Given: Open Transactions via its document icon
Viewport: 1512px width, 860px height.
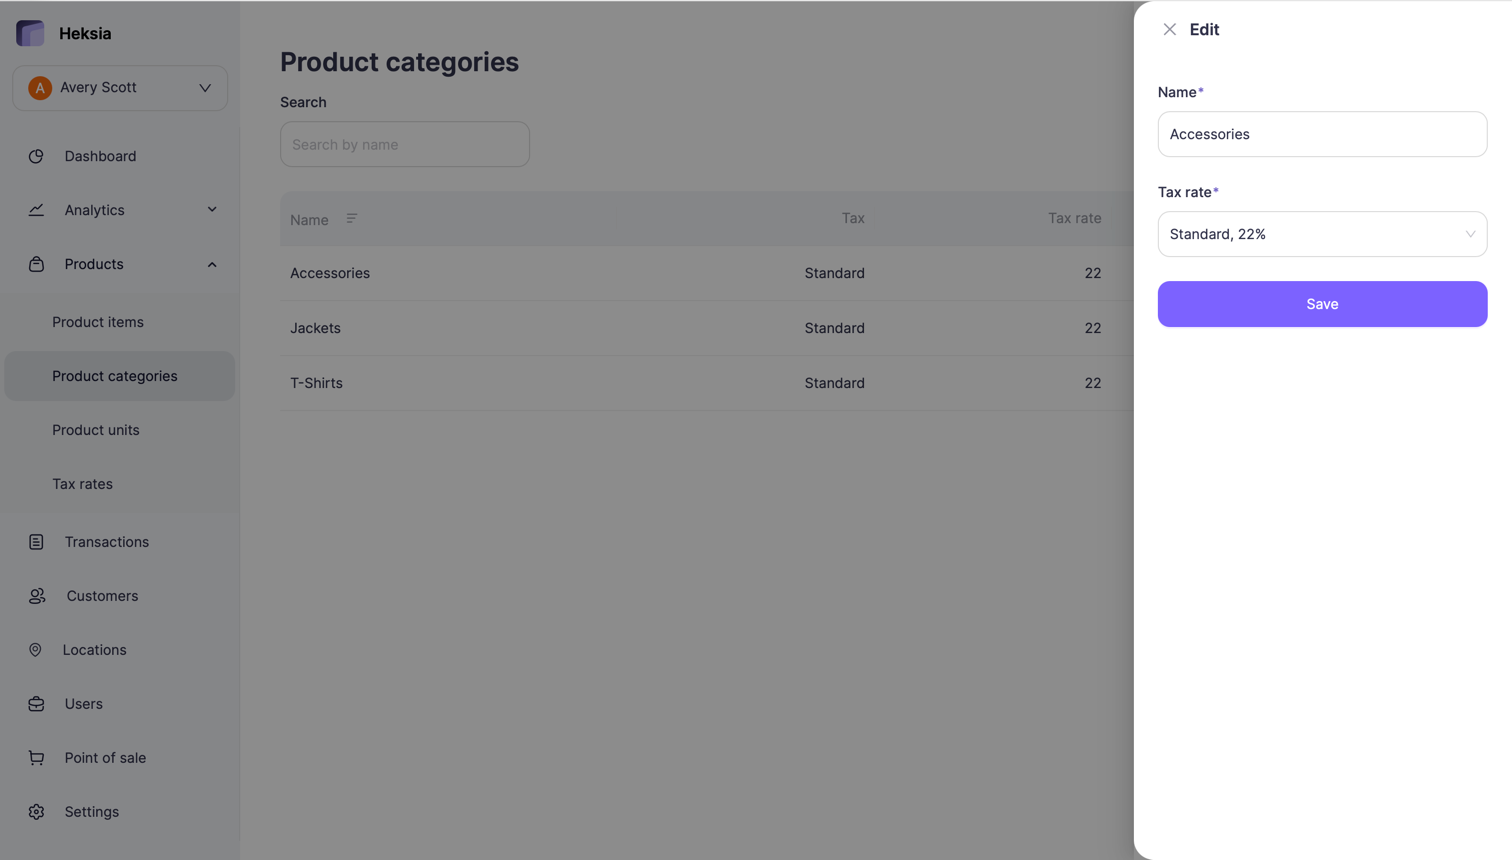Looking at the screenshot, I should 36,541.
